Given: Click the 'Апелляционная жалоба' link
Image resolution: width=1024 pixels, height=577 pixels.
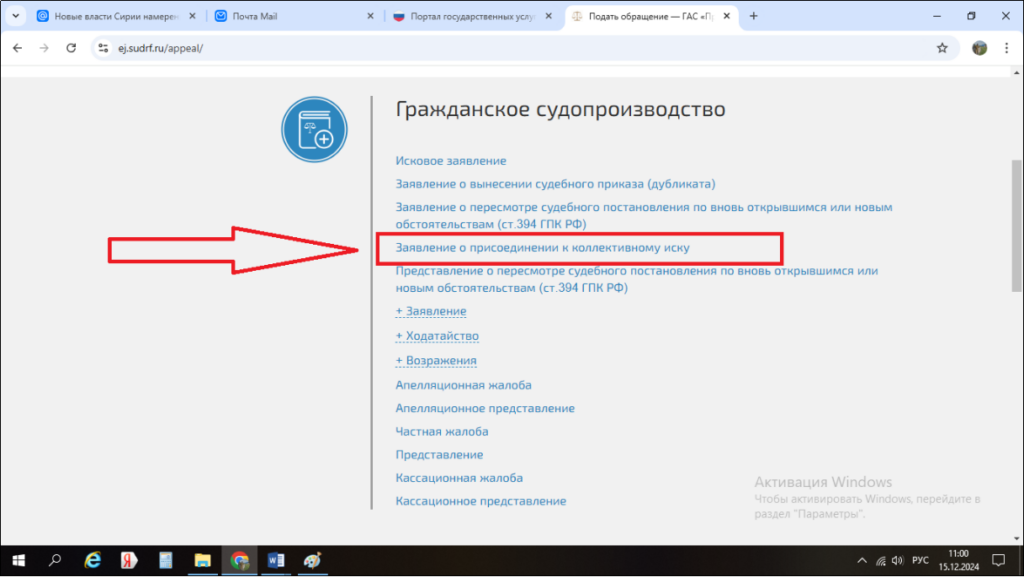Looking at the screenshot, I should click(463, 385).
